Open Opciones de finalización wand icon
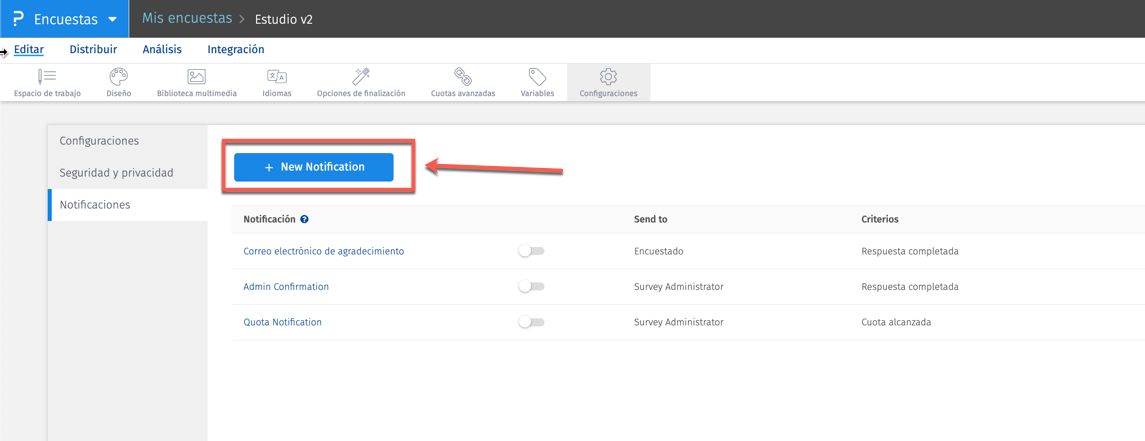 361,77
